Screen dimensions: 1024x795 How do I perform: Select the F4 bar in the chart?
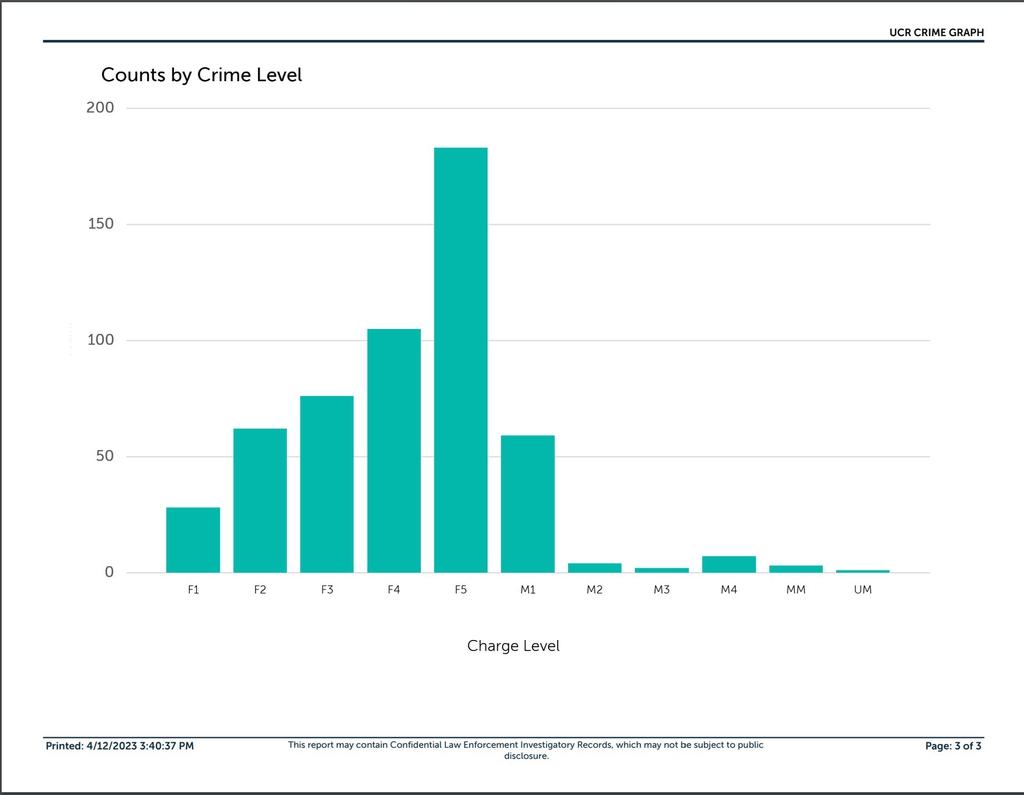coord(394,450)
